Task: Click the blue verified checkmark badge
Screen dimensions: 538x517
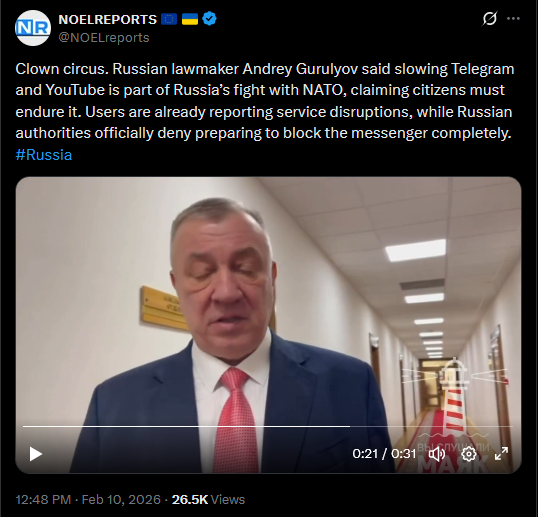Action: (209, 19)
